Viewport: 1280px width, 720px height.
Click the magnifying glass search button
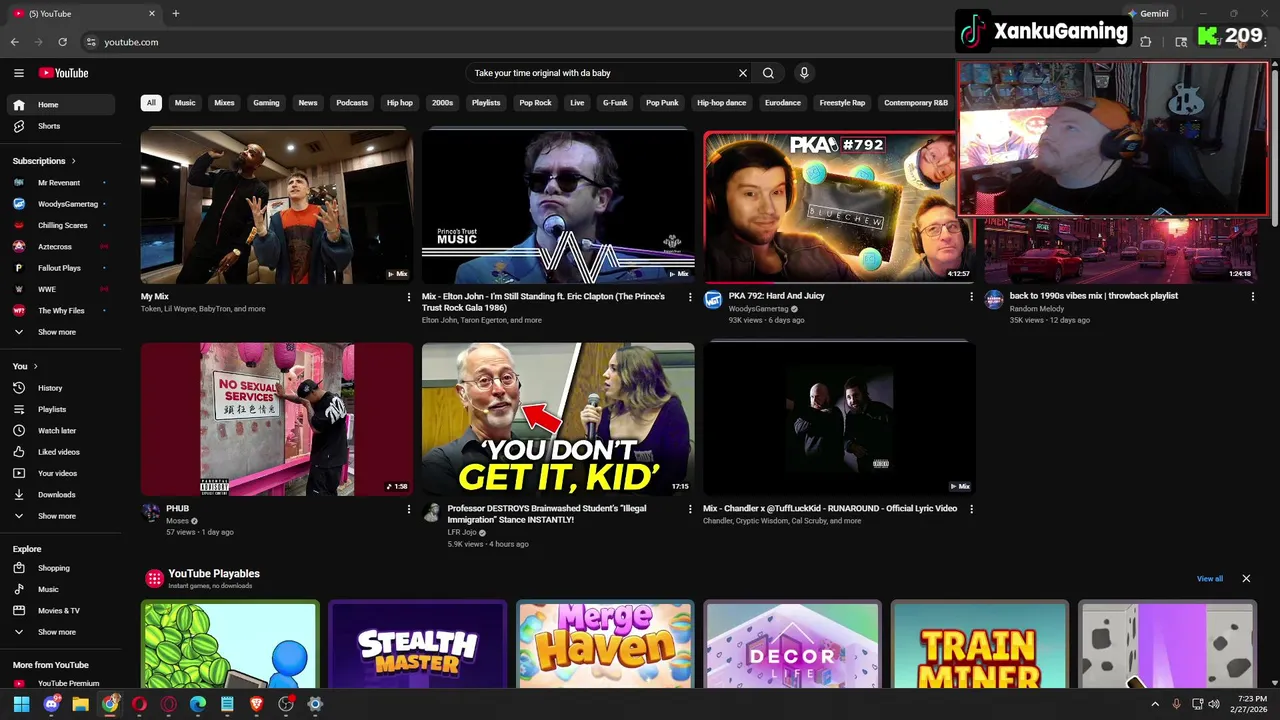click(768, 73)
